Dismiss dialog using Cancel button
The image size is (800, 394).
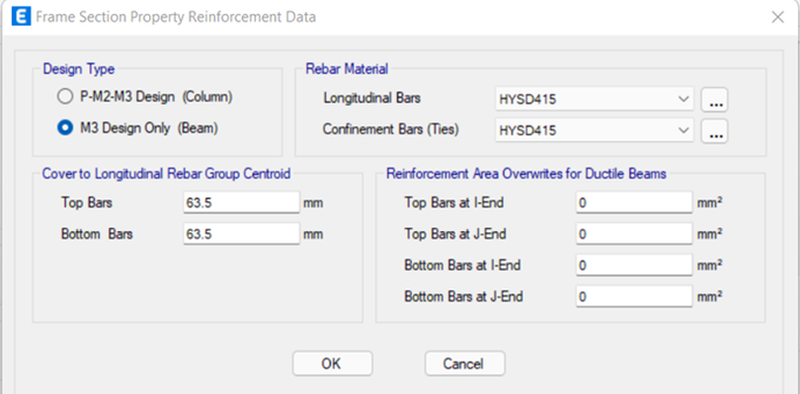coord(465,363)
